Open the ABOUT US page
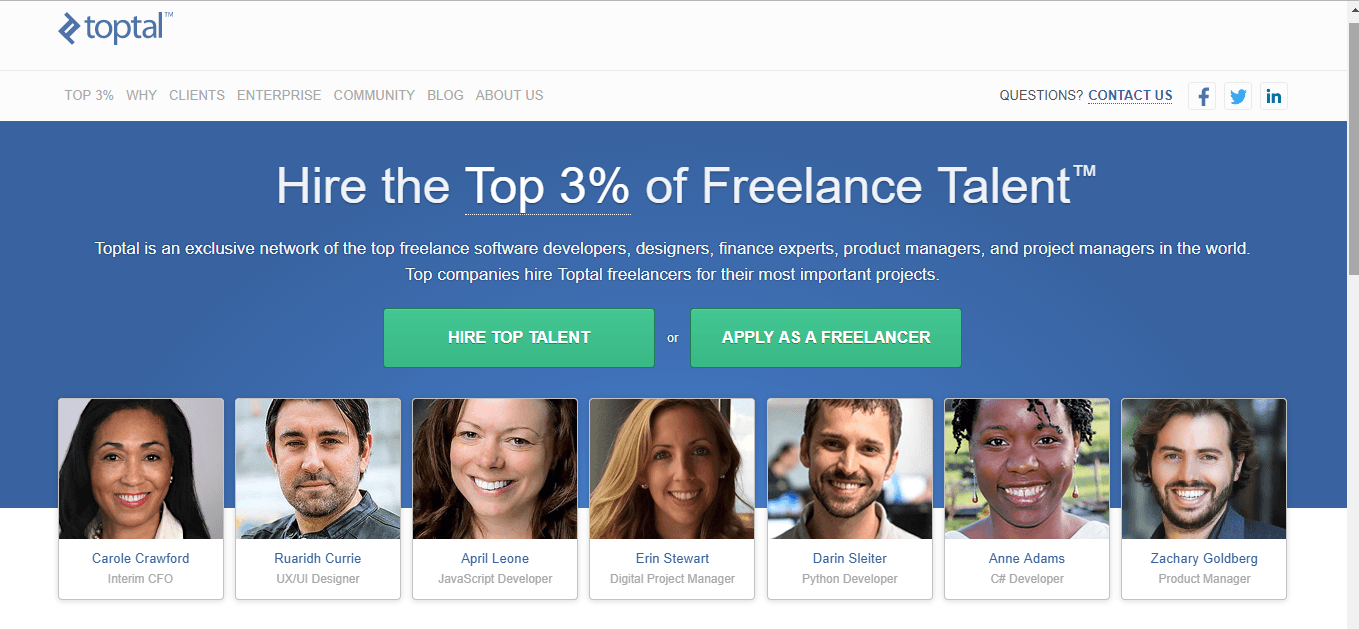The image size is (1359, 629). coord(509,95)
